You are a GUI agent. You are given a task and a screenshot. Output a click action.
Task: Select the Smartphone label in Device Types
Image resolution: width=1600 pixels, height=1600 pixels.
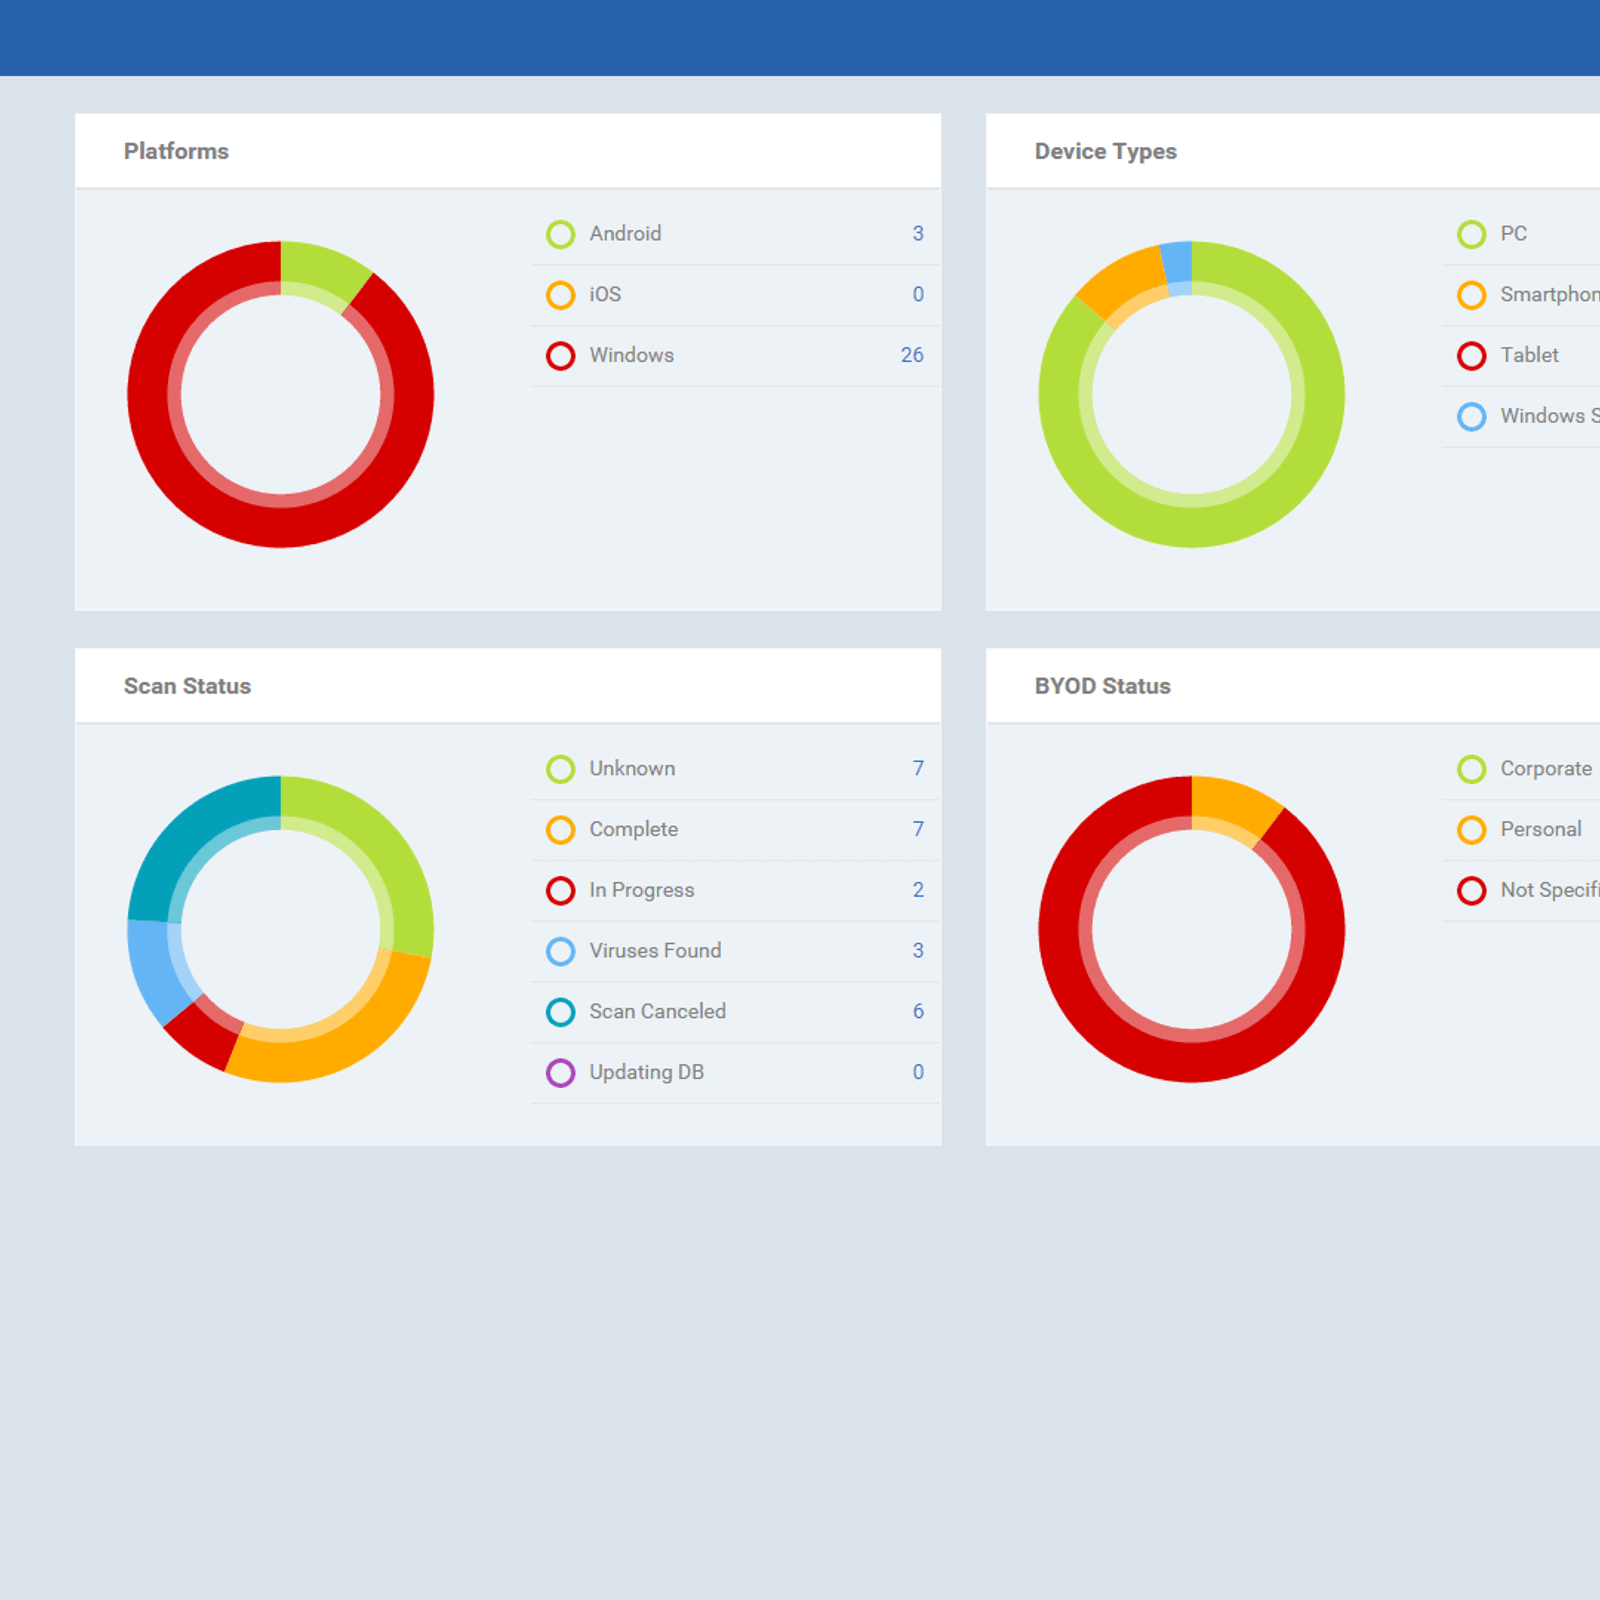pyautogui.click(x=1550, y=294)
